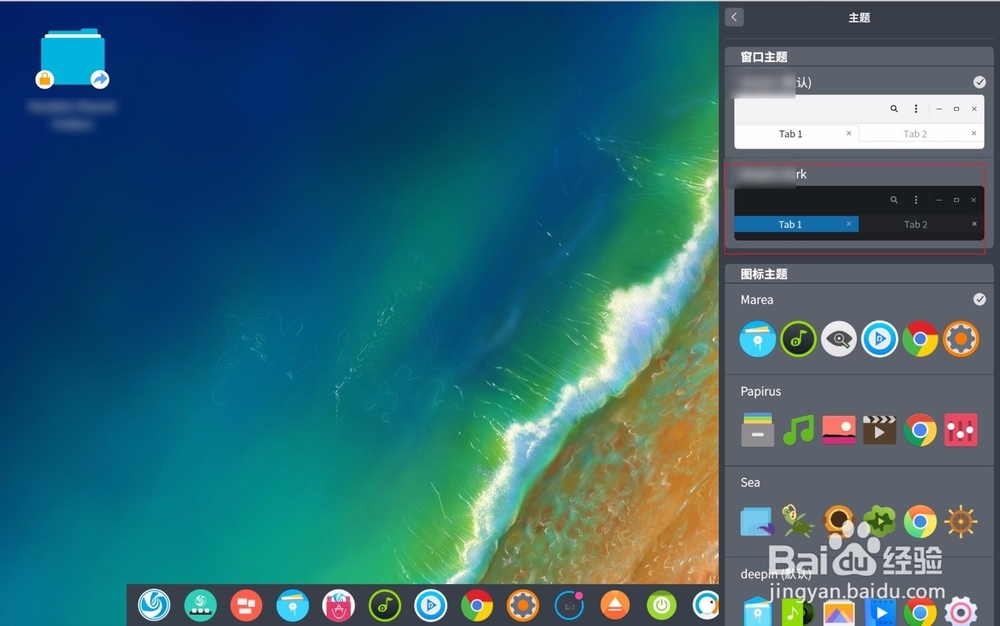The image size is (1000, 626).
Task: Click the Marea file manager icon
Action: (x=758, y=338)
